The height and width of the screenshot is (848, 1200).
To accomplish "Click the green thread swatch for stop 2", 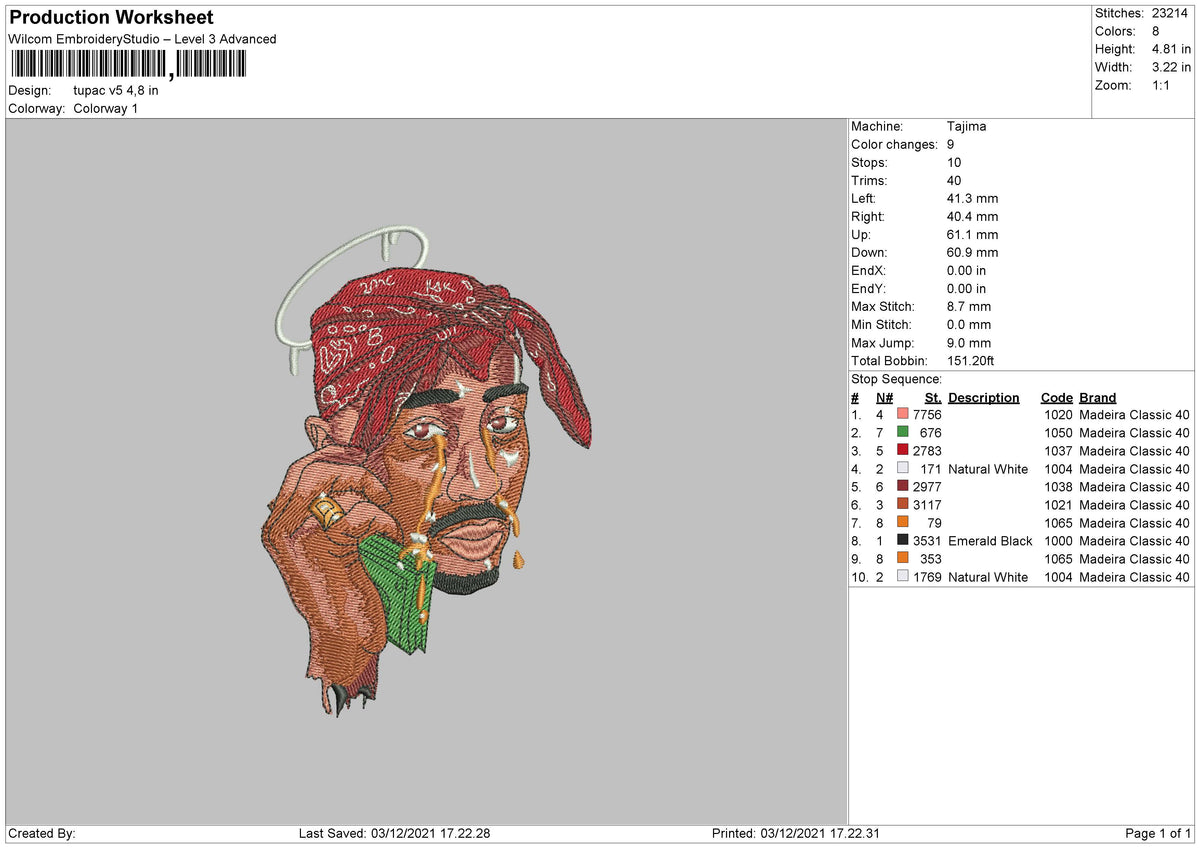I will tap(901, 432).
